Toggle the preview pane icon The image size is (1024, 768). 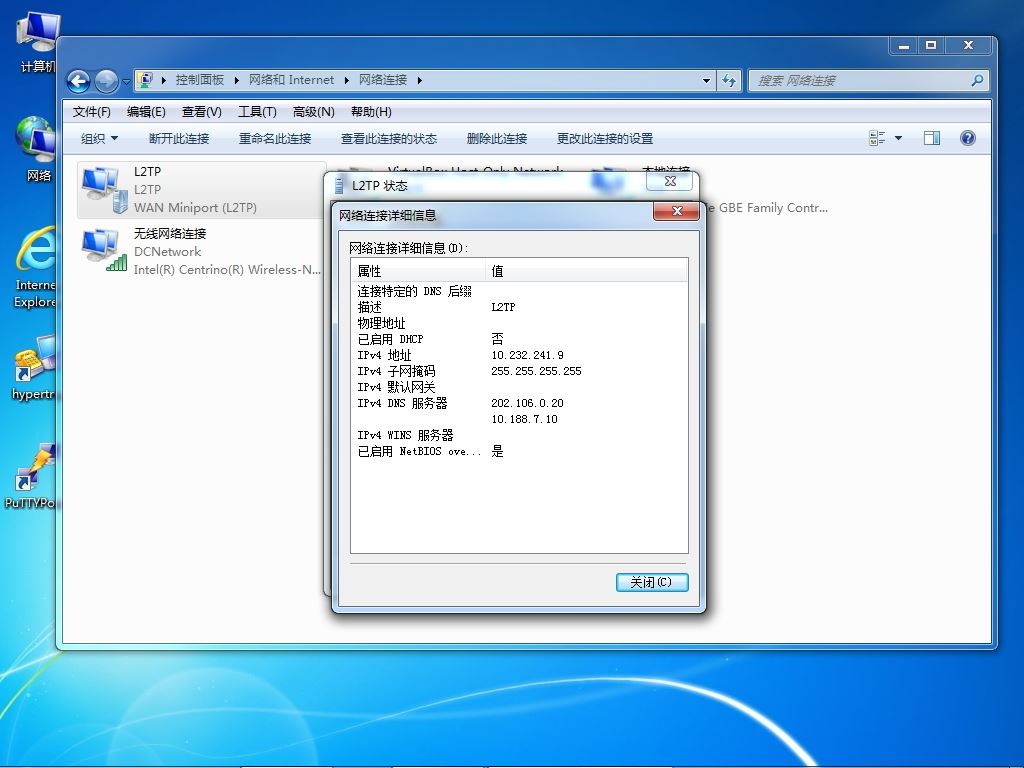pos(932,138)
